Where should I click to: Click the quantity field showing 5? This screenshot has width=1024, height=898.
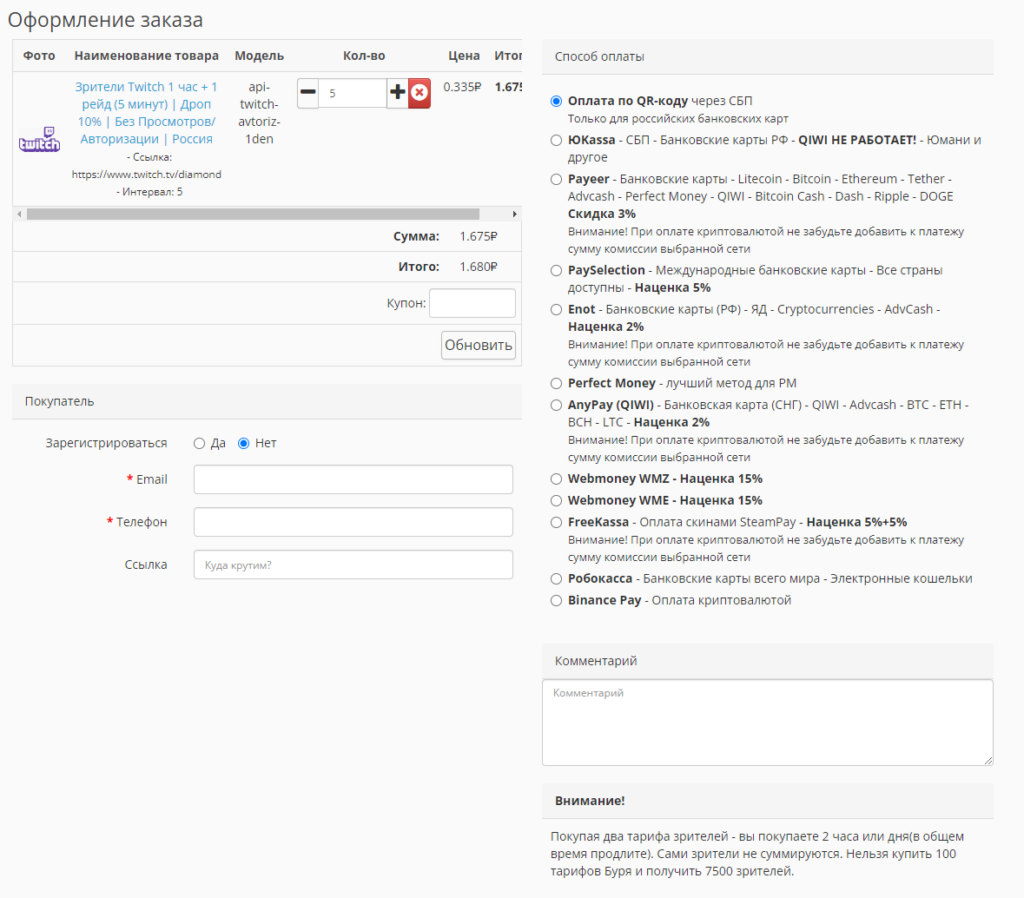(353, 93)
